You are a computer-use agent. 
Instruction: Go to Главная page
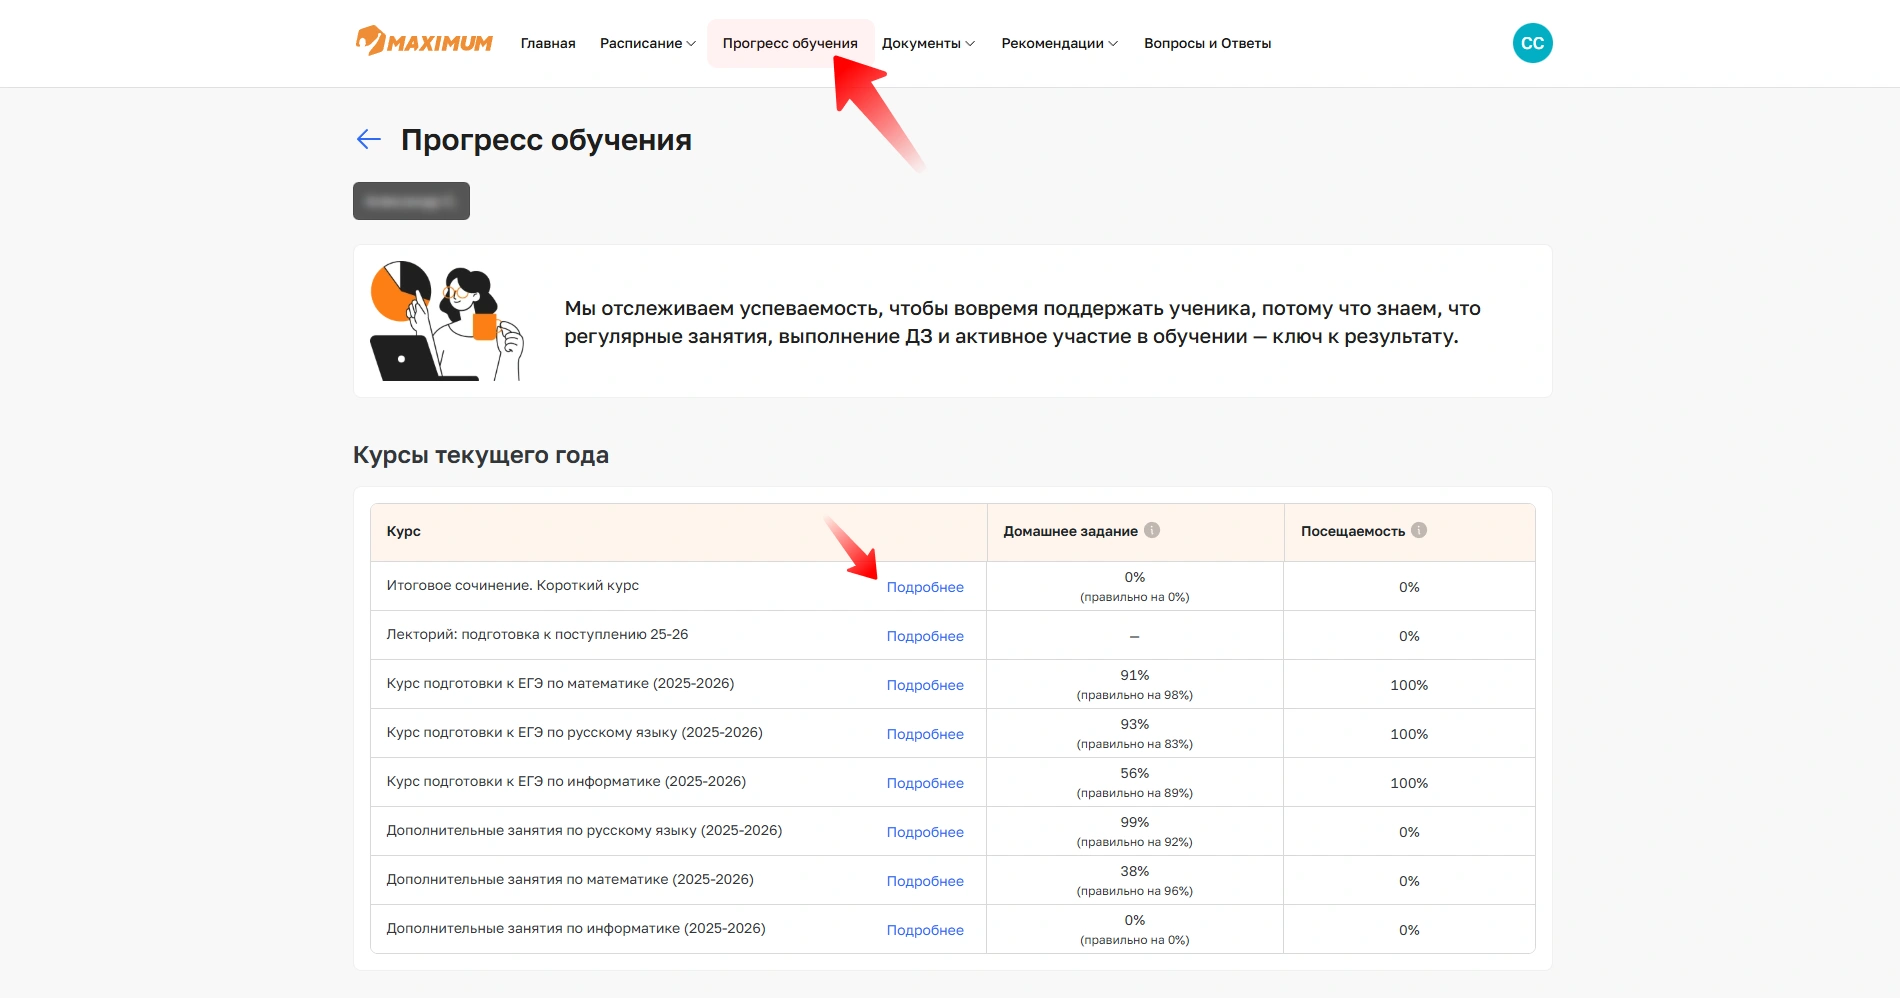(548, 43)
